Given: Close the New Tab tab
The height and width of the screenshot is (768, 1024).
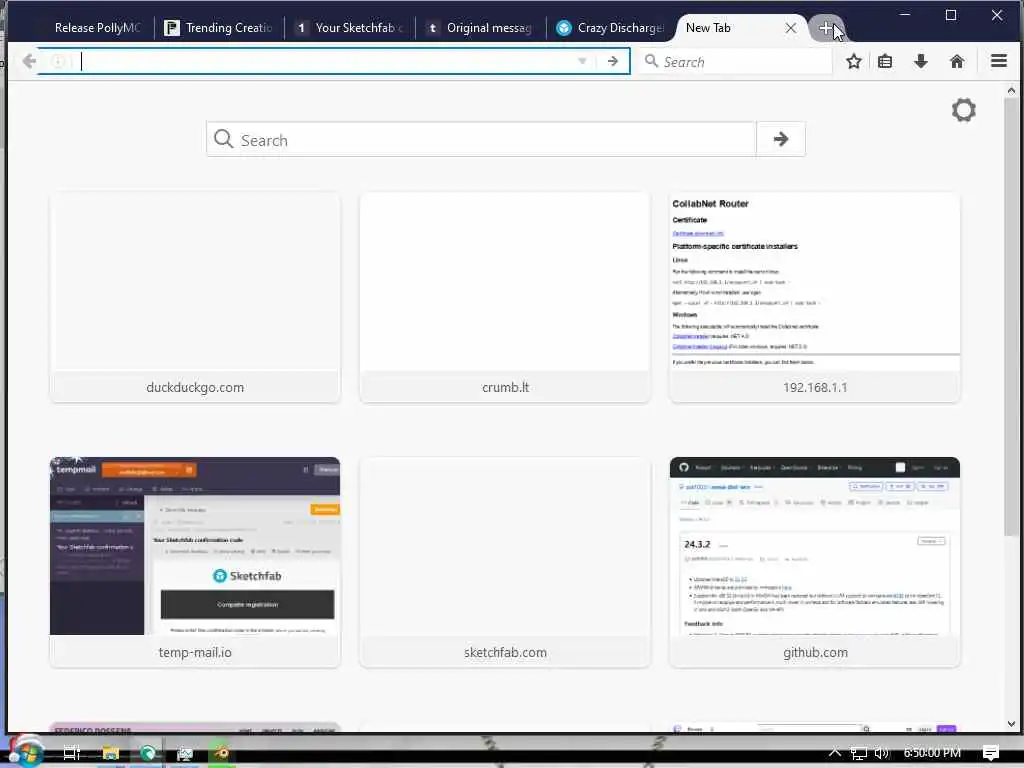Looking at the screenshot, I should pyautogui.click(x=790, y=28).
